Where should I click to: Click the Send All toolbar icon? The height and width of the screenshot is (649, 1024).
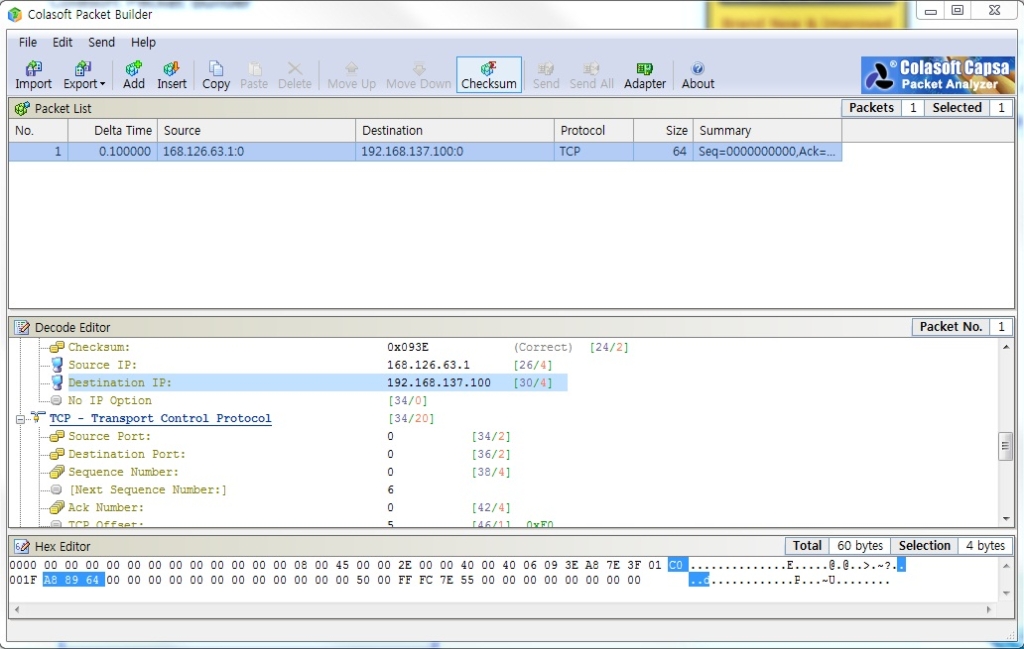pyautogui.click(x=592, y=75)
